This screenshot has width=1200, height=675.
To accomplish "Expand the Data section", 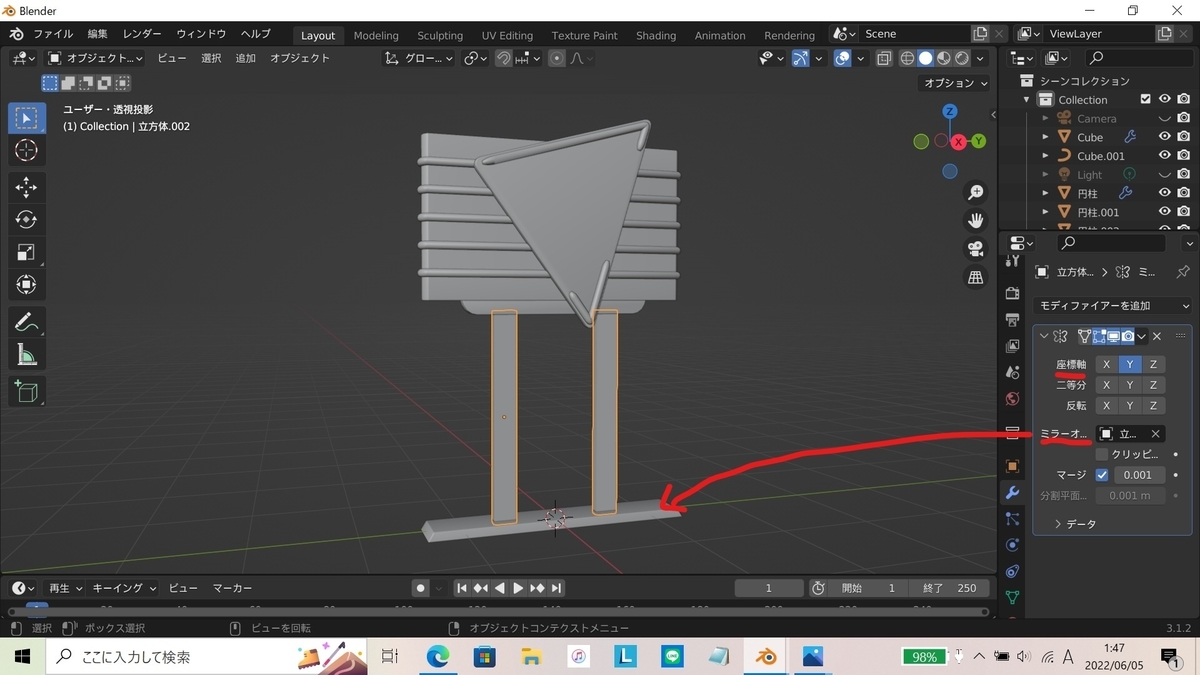I will pos(1076,524).
